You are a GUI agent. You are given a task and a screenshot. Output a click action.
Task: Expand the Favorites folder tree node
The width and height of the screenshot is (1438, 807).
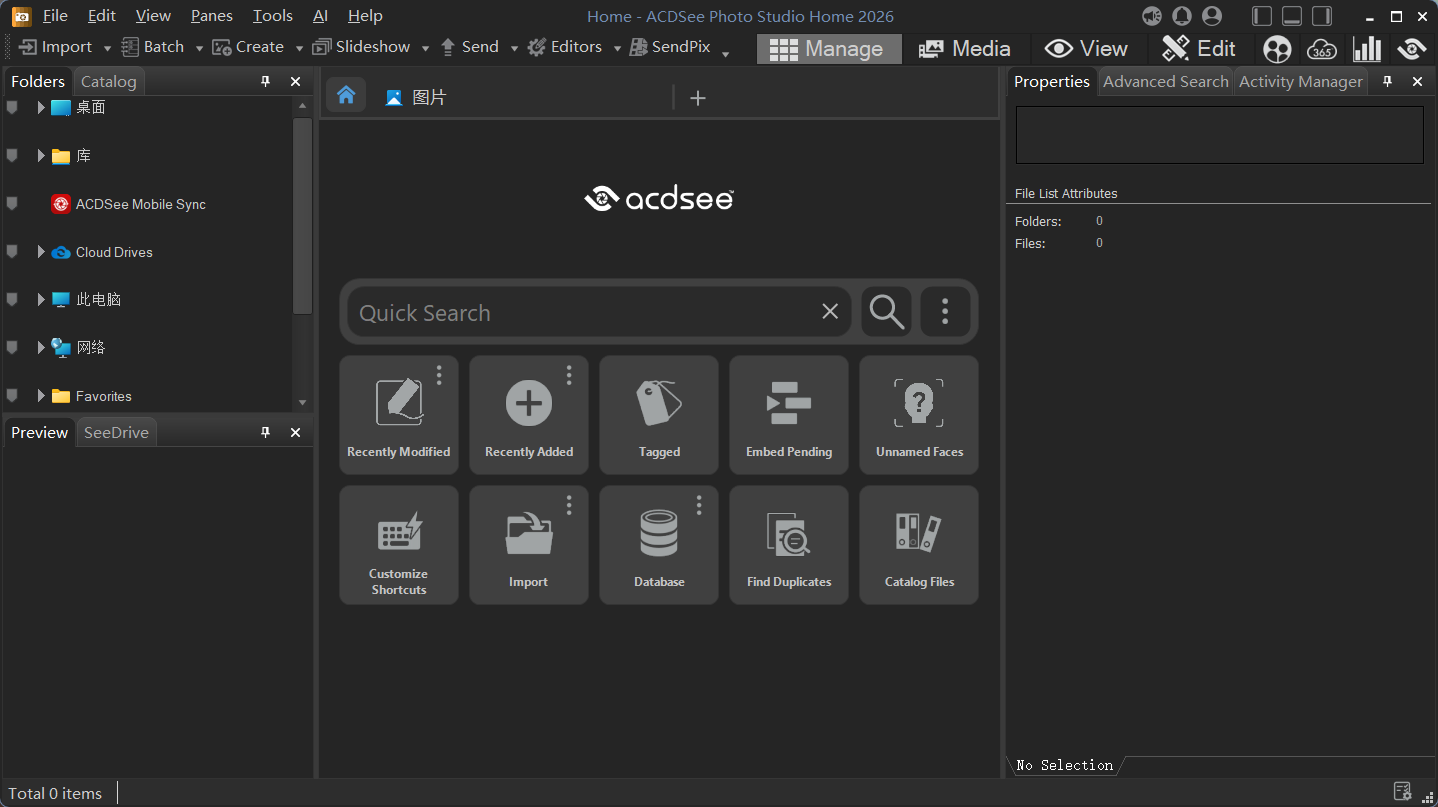click(x=41, y=396)
